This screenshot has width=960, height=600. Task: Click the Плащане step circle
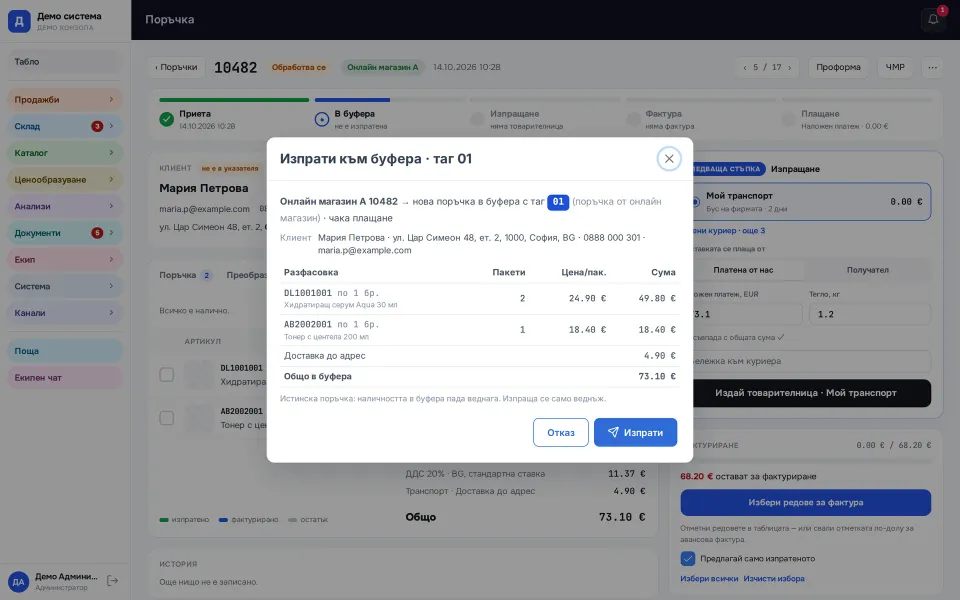pyautogui.click(x=789, y=119)
